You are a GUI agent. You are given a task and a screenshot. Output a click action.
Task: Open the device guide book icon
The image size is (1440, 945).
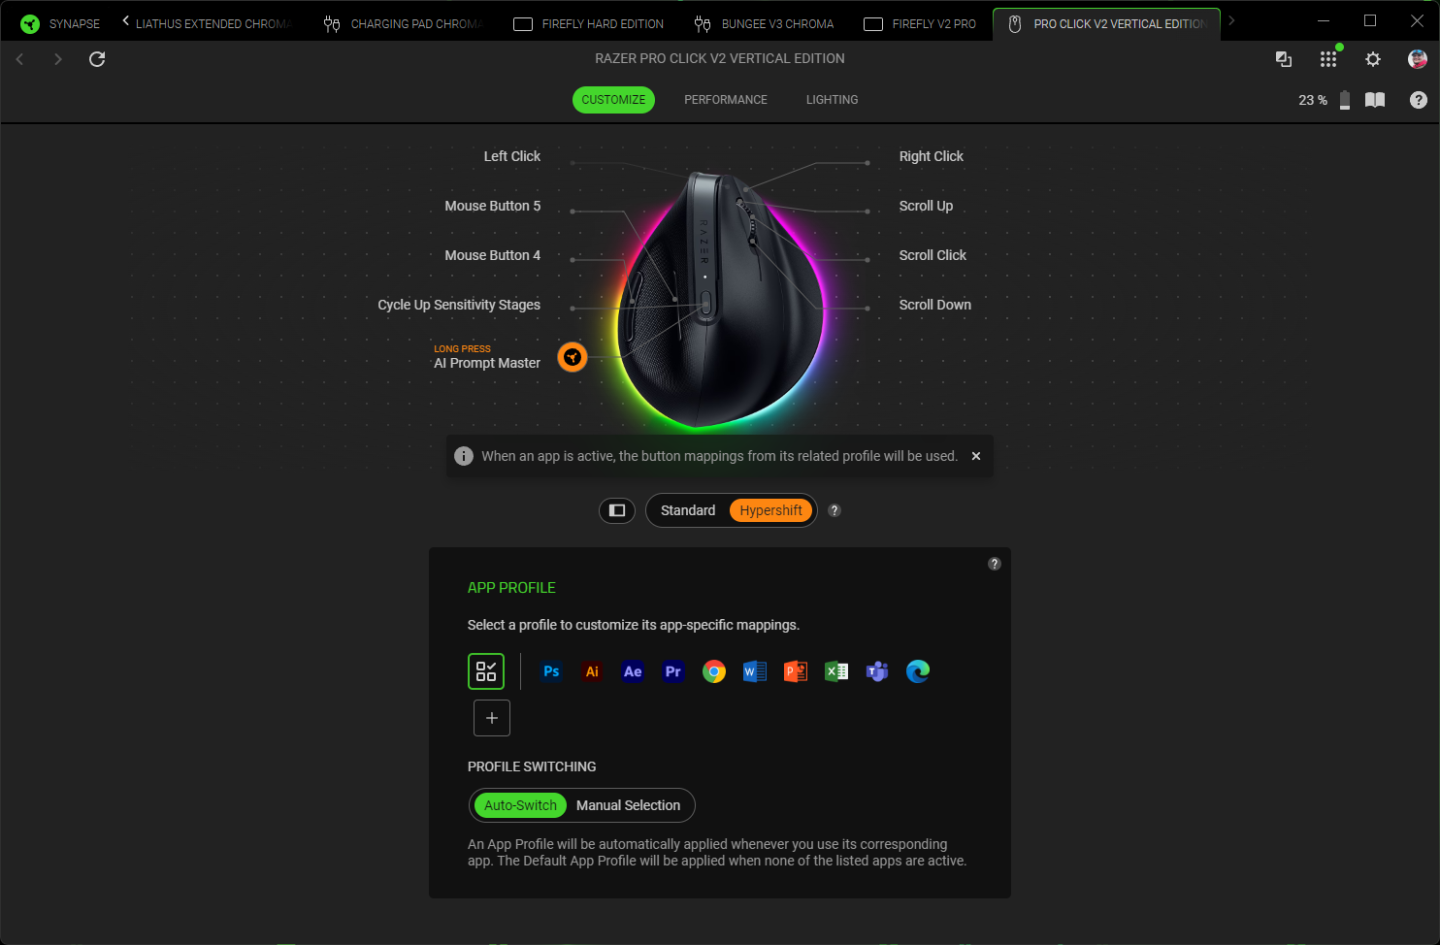point(1375,100)
